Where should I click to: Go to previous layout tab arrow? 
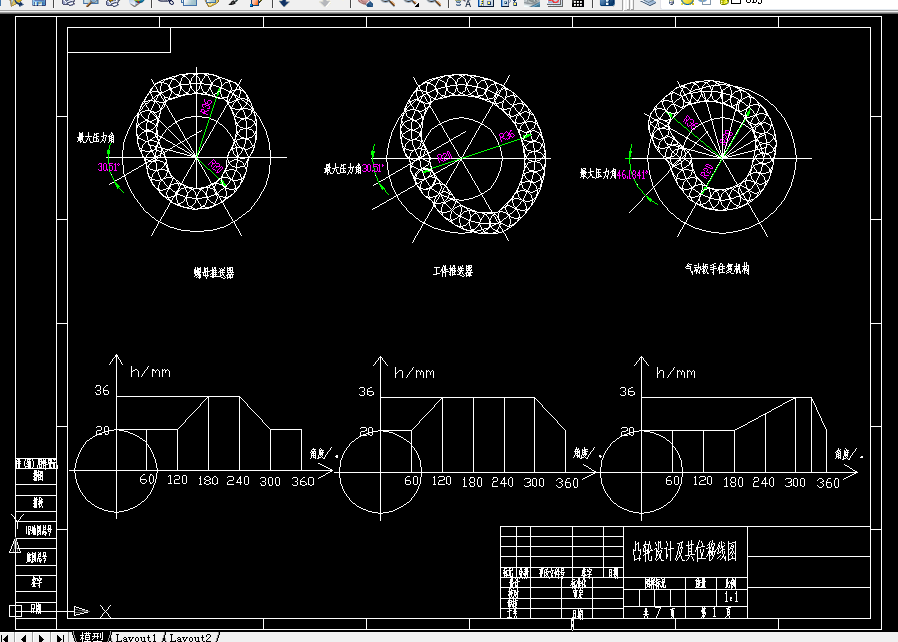coord(23,637)
